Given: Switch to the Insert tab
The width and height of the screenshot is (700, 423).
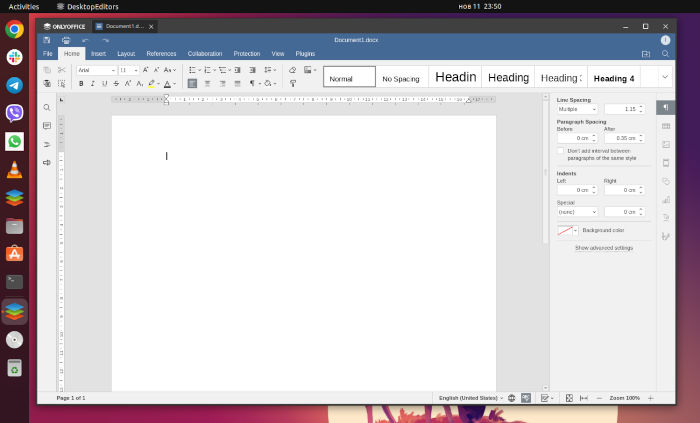Looking at the screenshot, I should pos(98,54).
